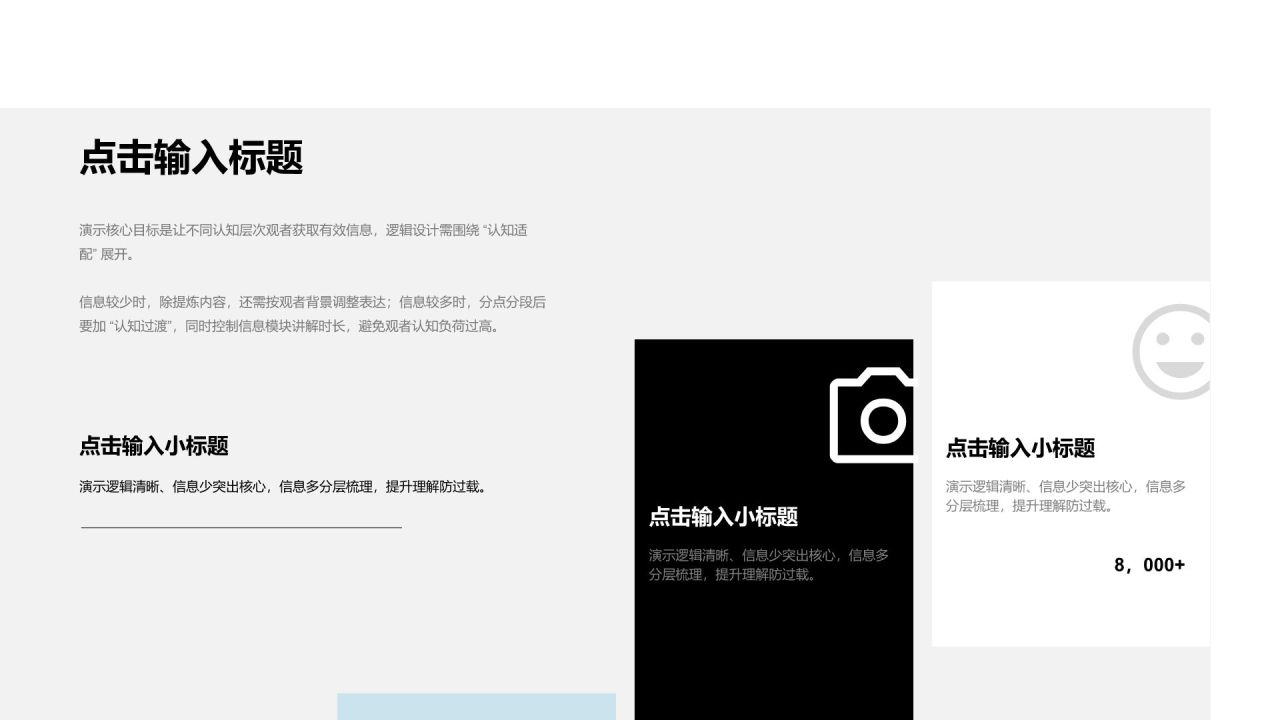Screen dimensions: 1280x720
Task: Select the left-side subtitle 点击输入小标题
Action: (154, 446)
